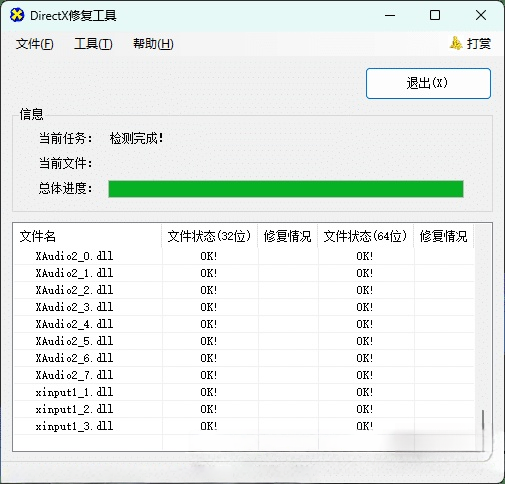The height and width of the screenshot is (484, 505).
Task: Select the xinput1_3.dll row
Action: point(244,426)
